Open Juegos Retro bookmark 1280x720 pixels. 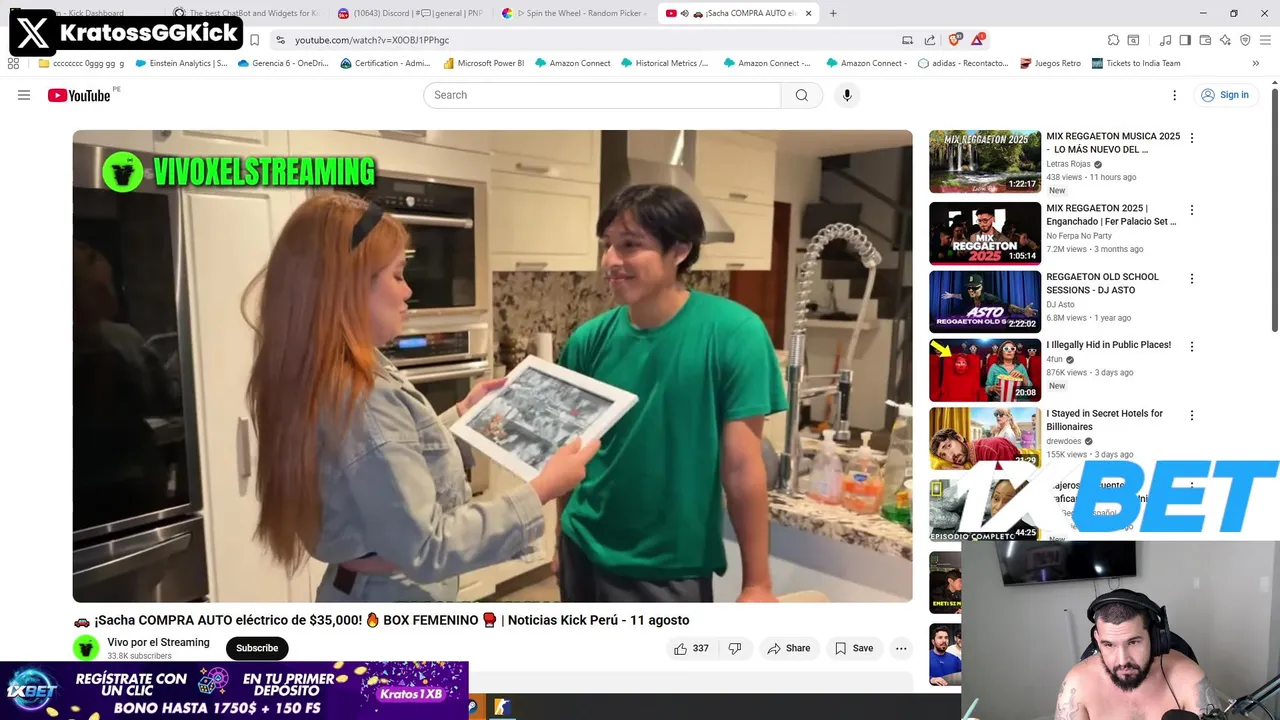tap(1050, 63)
